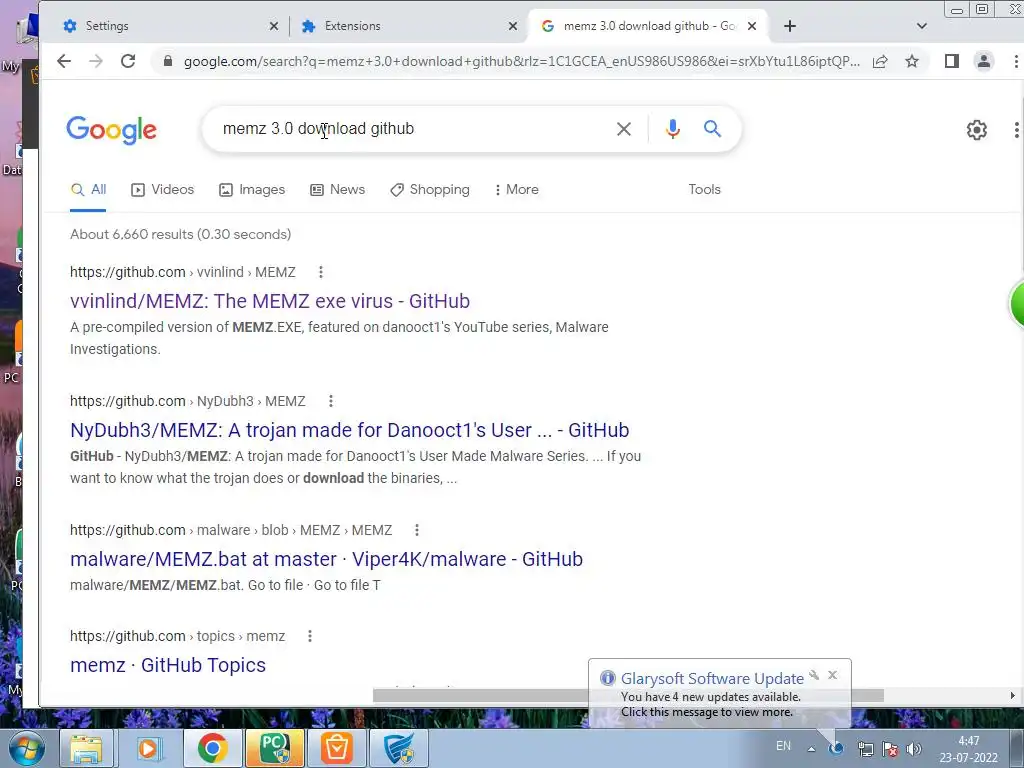This screenshot has width=1024, height=768.
Task: Click the padlock site info icon
Action: [x=168, y=61]
